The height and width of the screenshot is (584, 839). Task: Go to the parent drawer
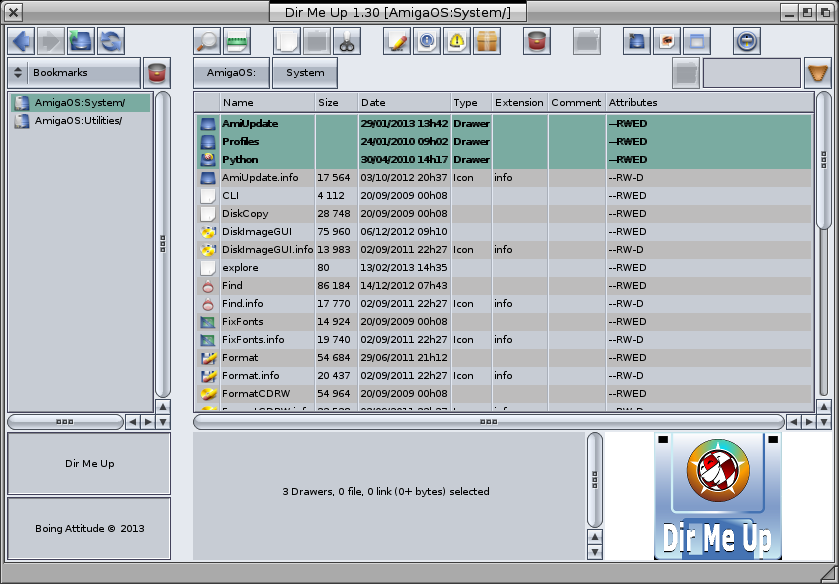pyautogui.click(x=81, y=41)
